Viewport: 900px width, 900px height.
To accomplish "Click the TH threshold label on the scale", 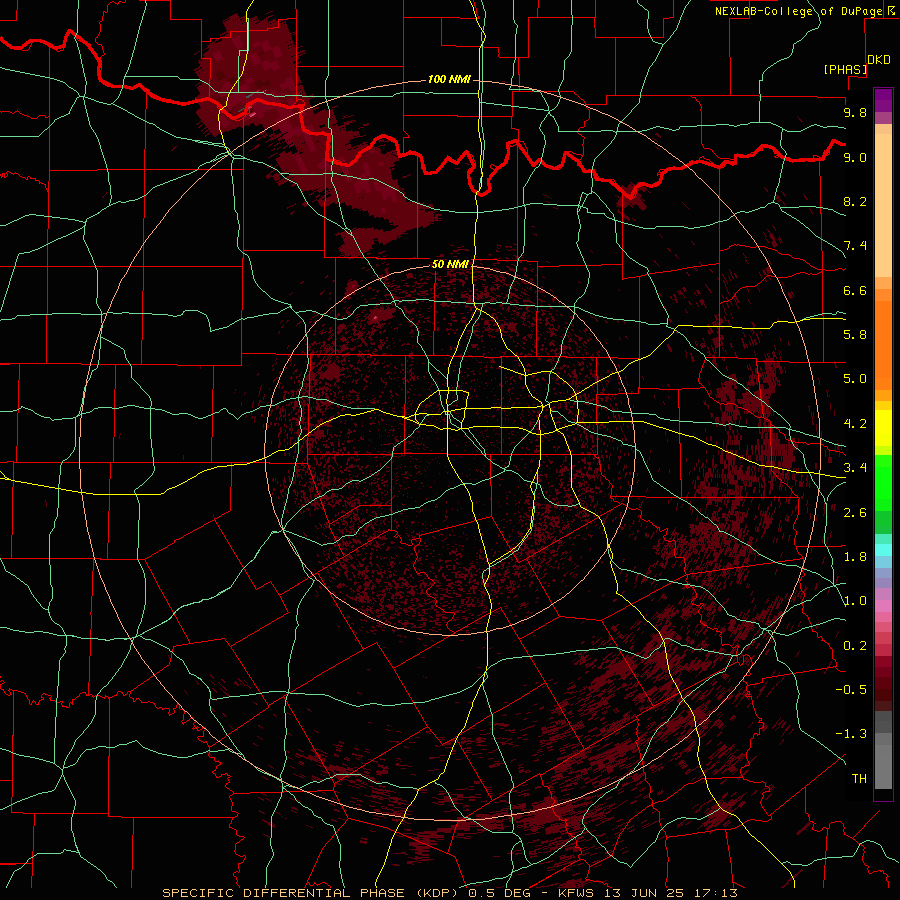I will (859, 779).
